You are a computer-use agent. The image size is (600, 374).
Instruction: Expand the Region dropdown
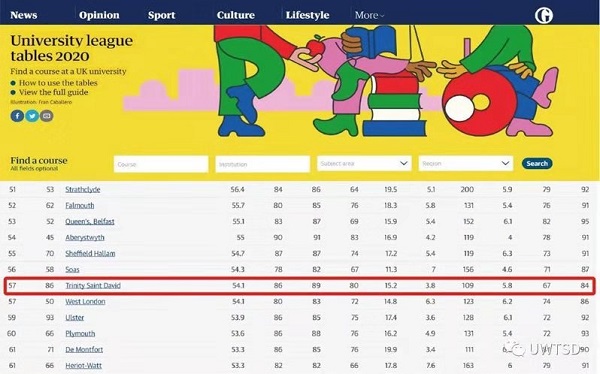click(466, 163)
